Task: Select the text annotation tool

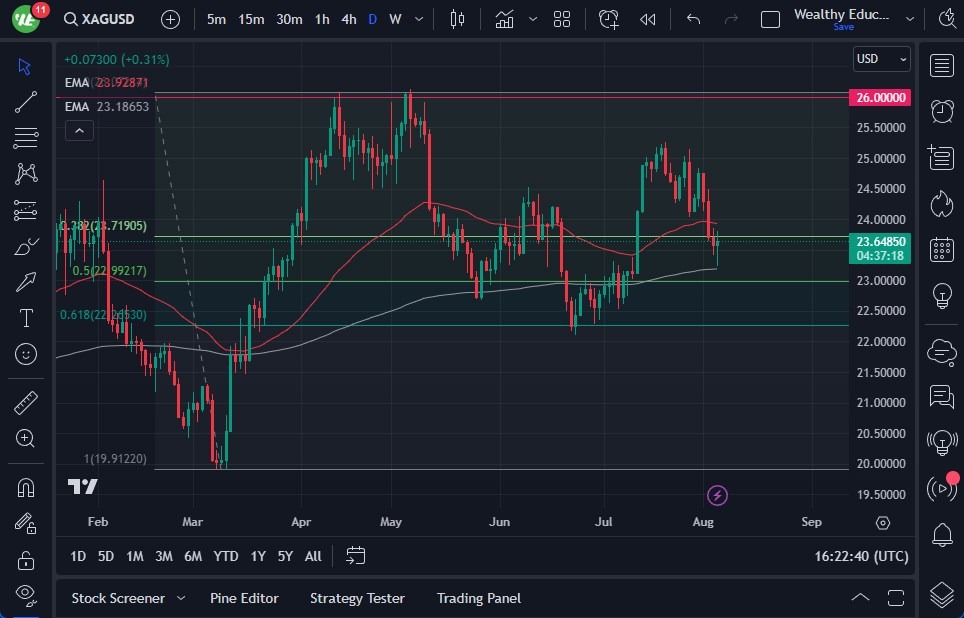Action: tap(26, 318)
